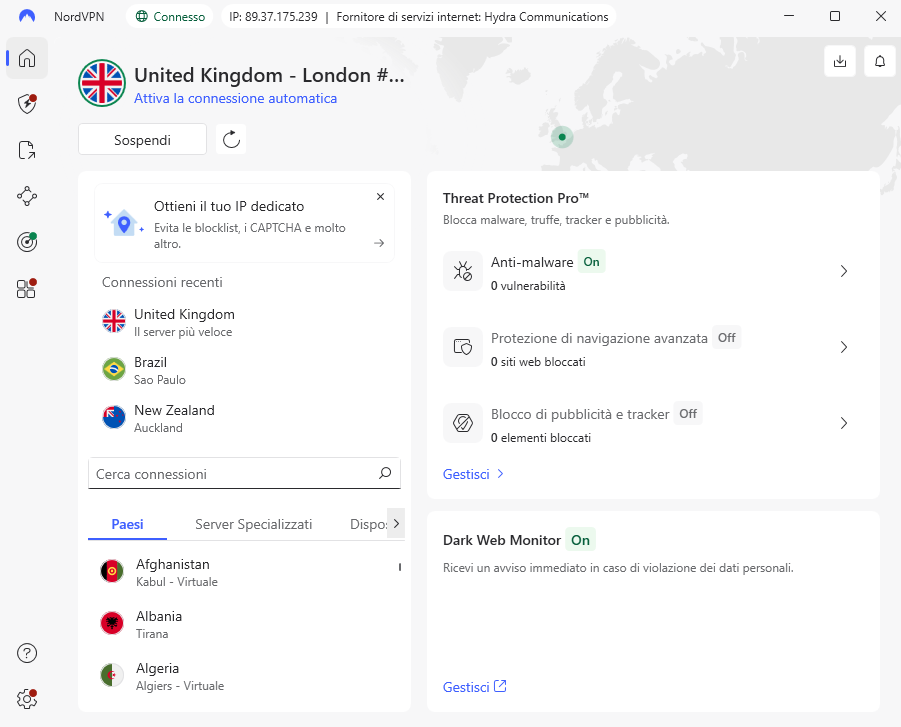Select Algeria Algiers - Virtuale row
Image resolution: width=901 pixels, height=727 pixels.
(x=244, y=676)
